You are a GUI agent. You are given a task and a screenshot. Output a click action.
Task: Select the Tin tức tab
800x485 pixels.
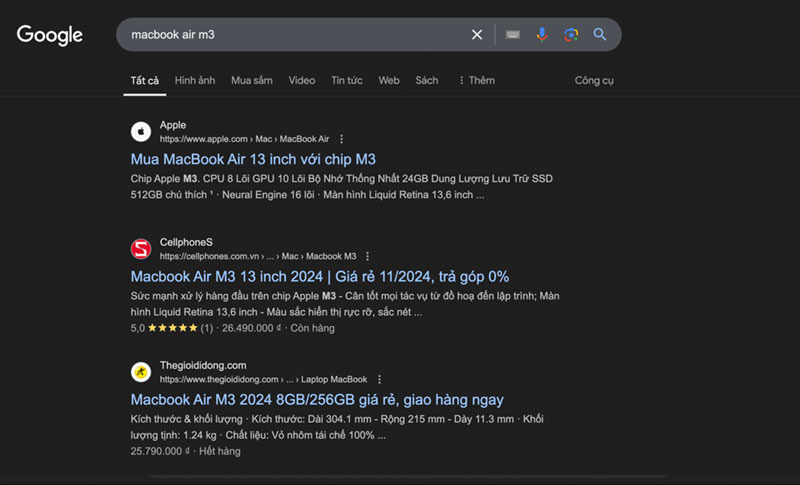[347, 80]
